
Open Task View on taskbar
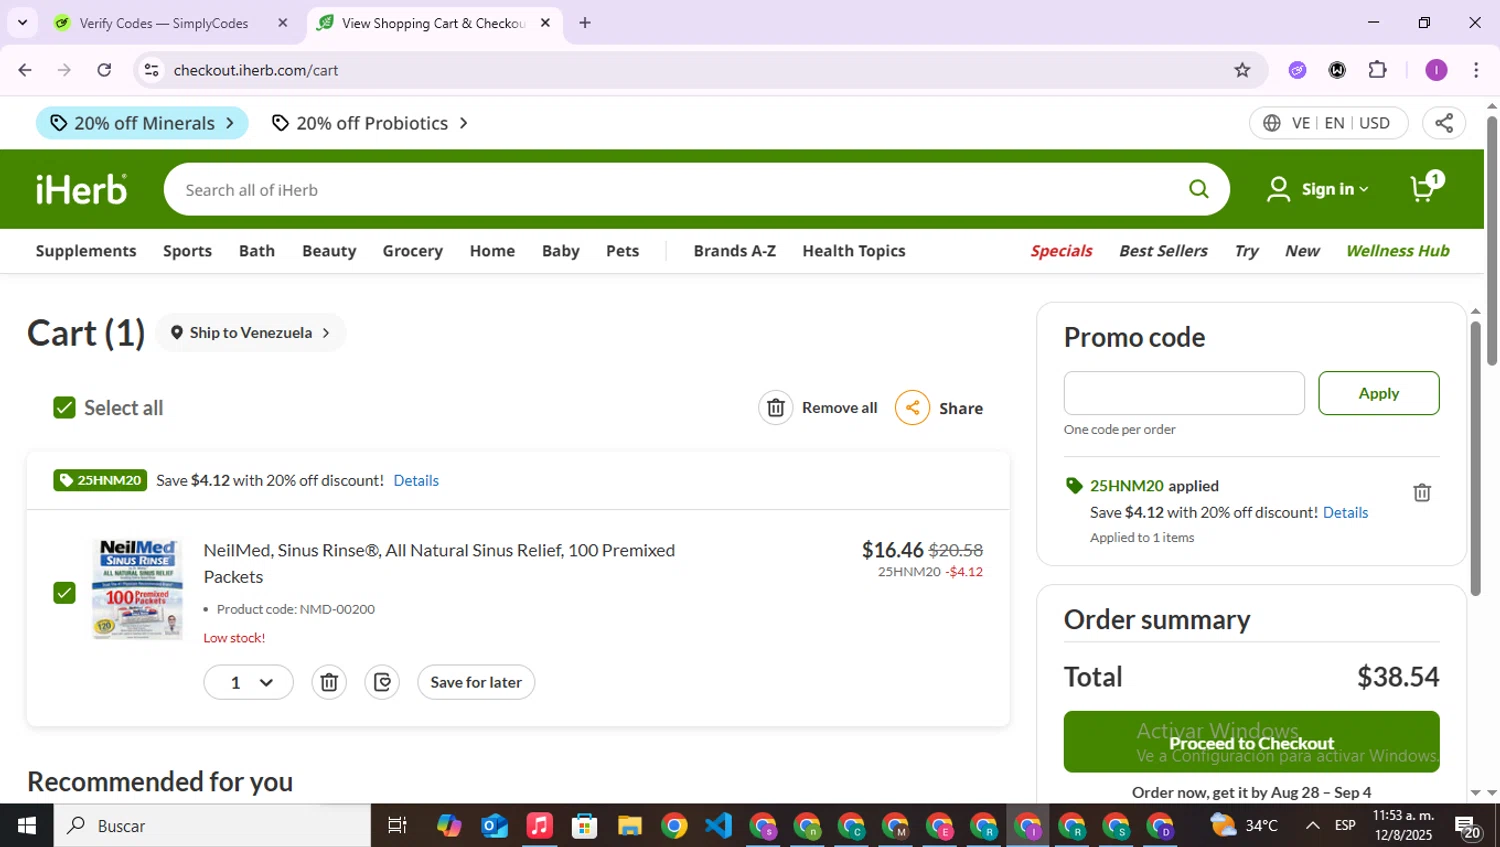pos(397,826)
